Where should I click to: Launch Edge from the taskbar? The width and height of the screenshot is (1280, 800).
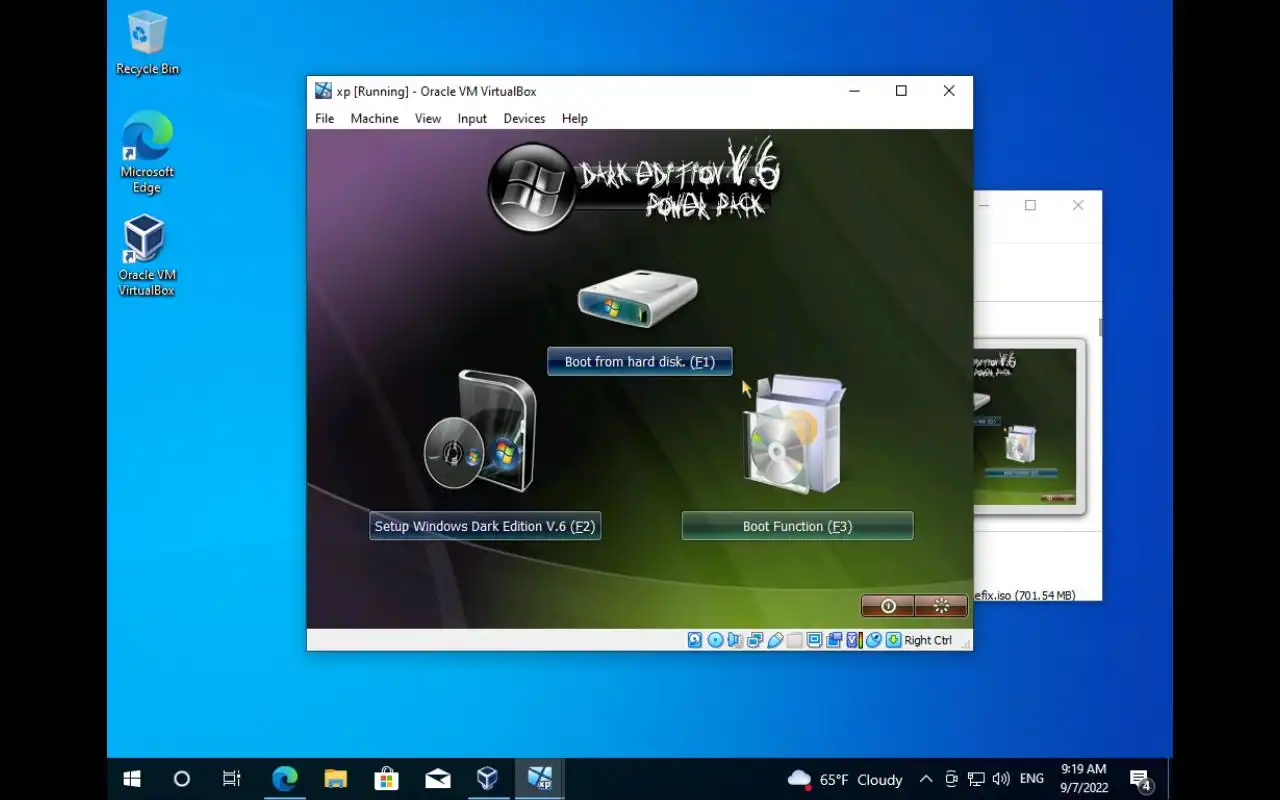click(284, 779)
